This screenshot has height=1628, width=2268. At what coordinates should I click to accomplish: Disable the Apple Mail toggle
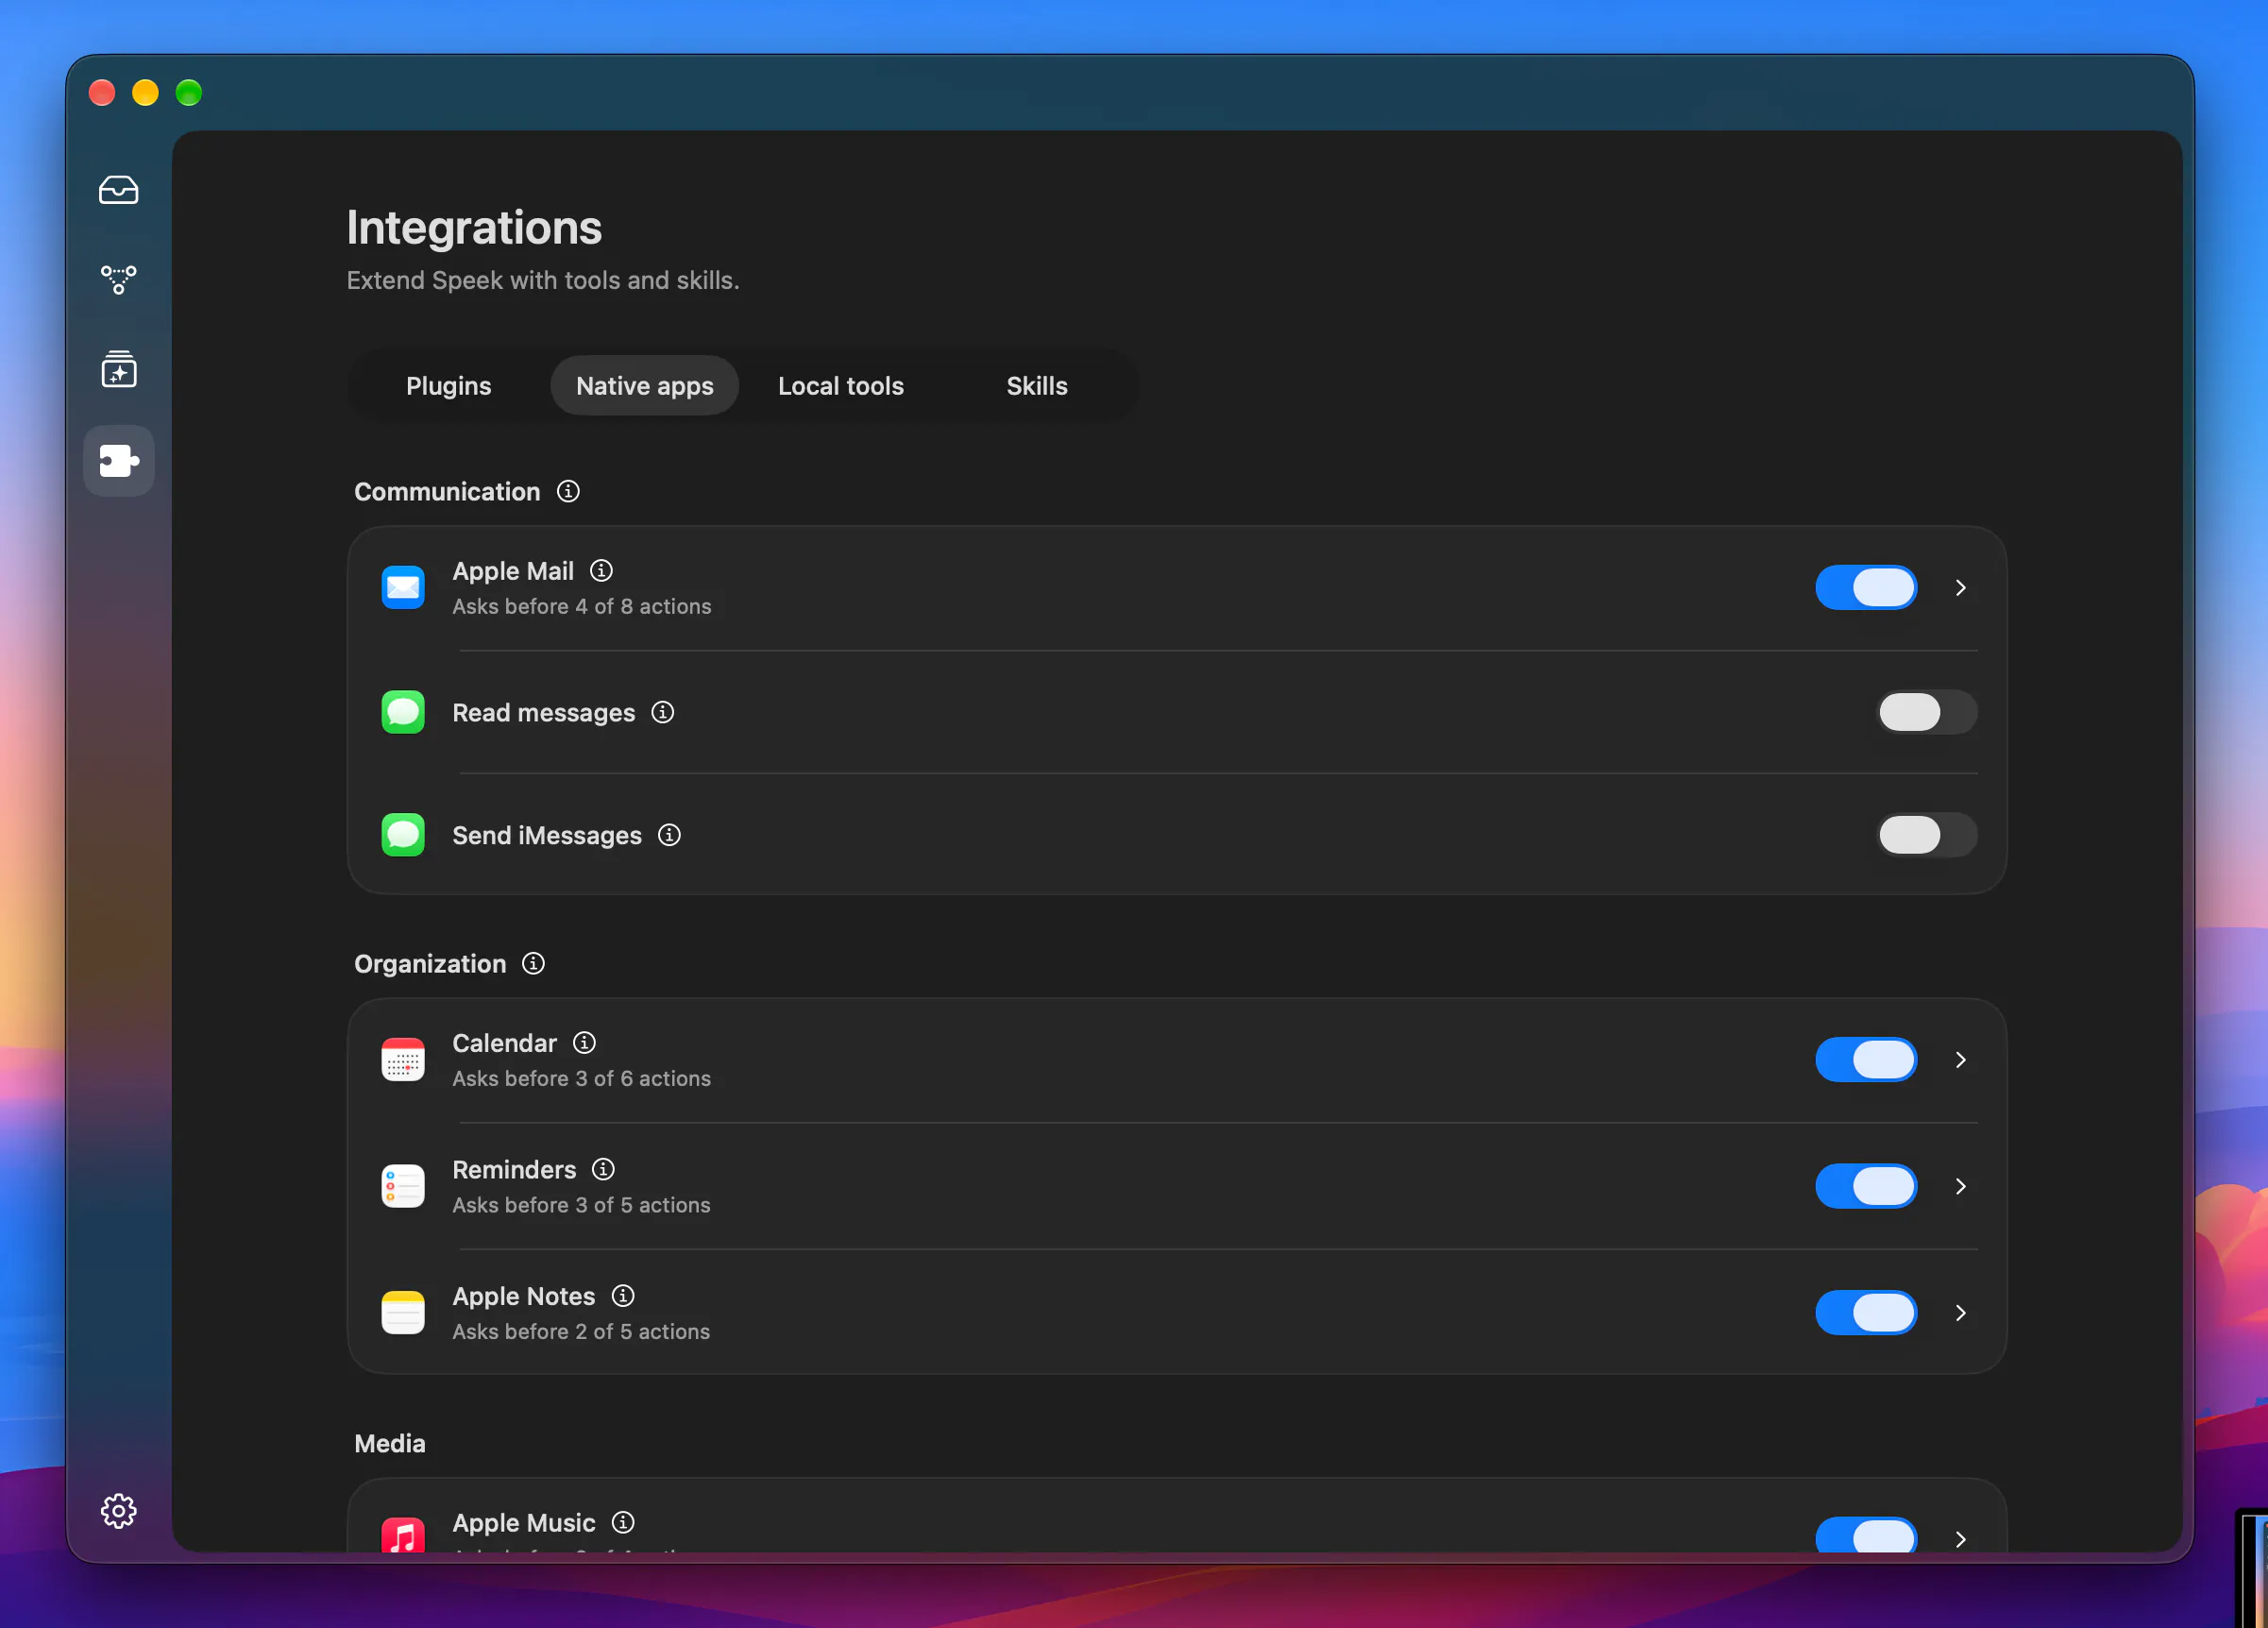coord(1866,587)
